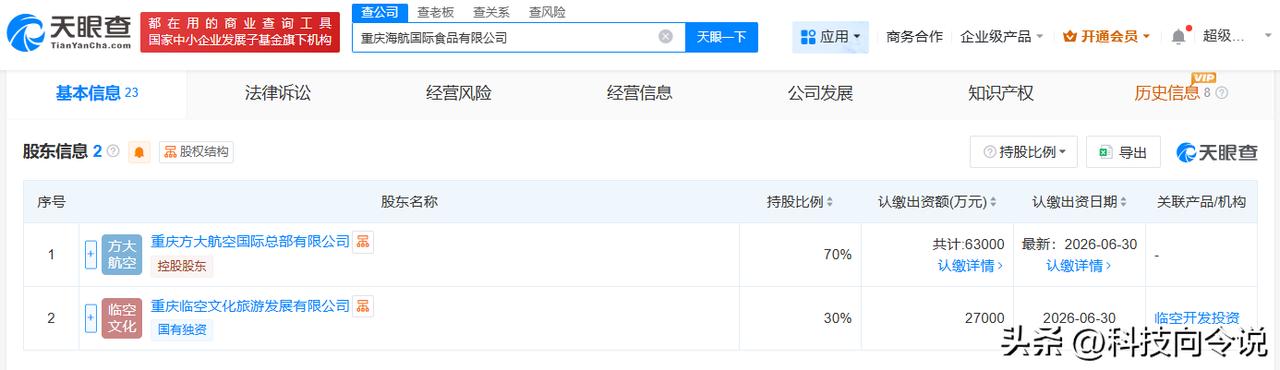Click the help icon next to 股东信息 count
Screen dimensions: 1280x370
tap(113, 152)
